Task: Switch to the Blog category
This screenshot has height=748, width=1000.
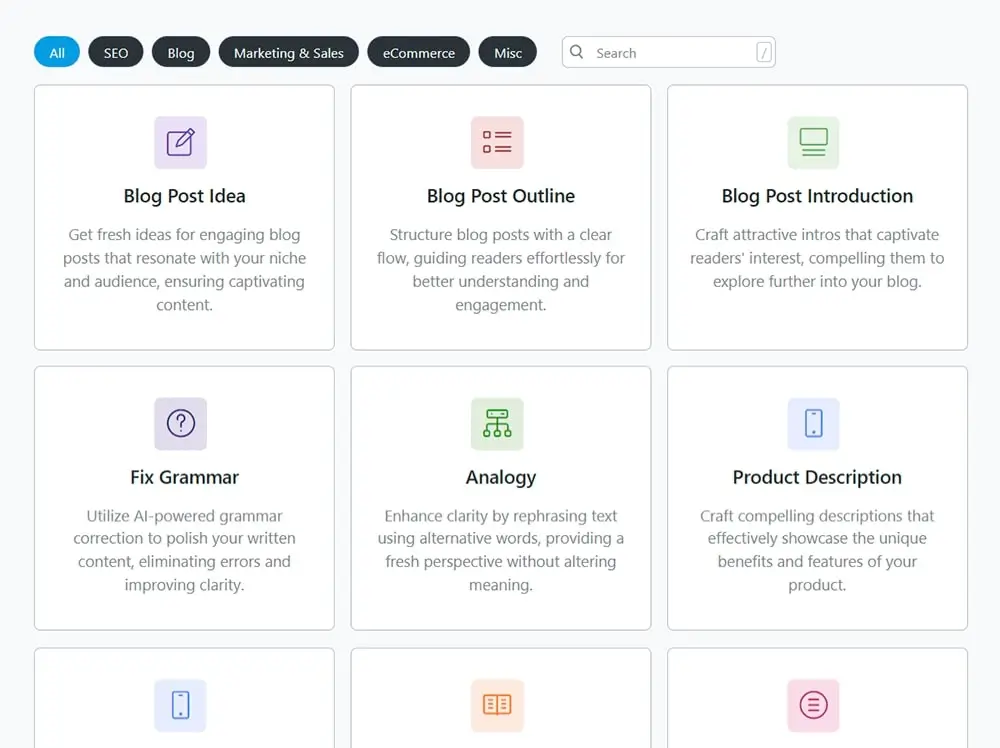Action: pos(181,53)
